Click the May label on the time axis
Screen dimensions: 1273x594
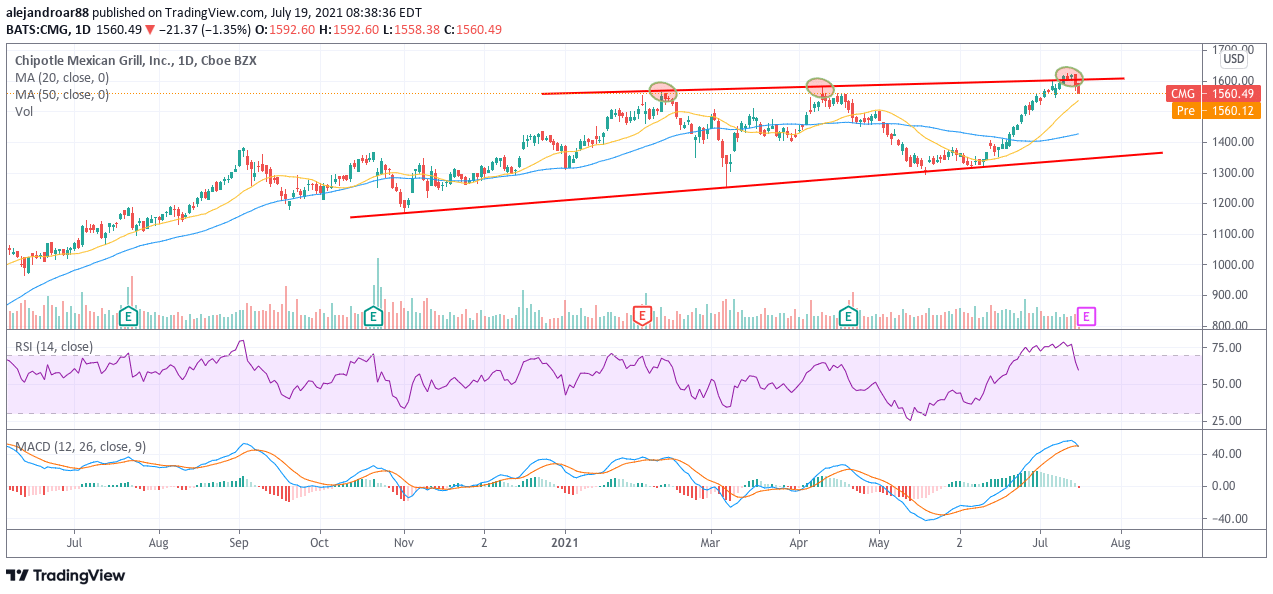[x=879, y=541]
